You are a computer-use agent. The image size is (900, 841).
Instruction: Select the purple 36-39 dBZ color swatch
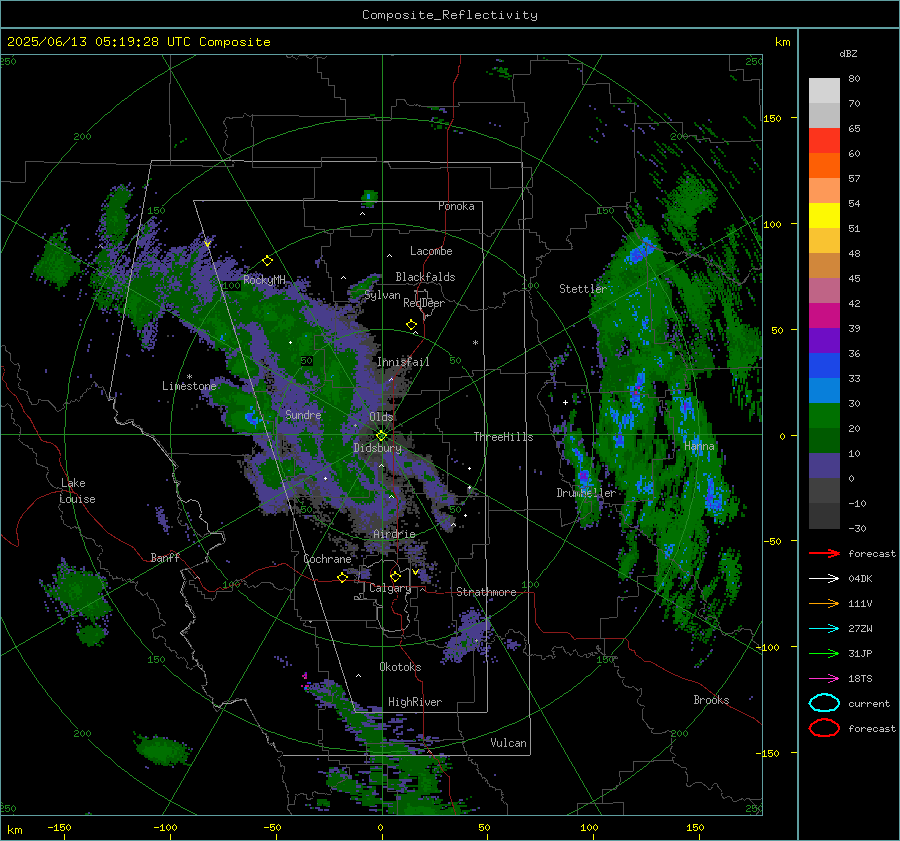[x=824, y=341]
